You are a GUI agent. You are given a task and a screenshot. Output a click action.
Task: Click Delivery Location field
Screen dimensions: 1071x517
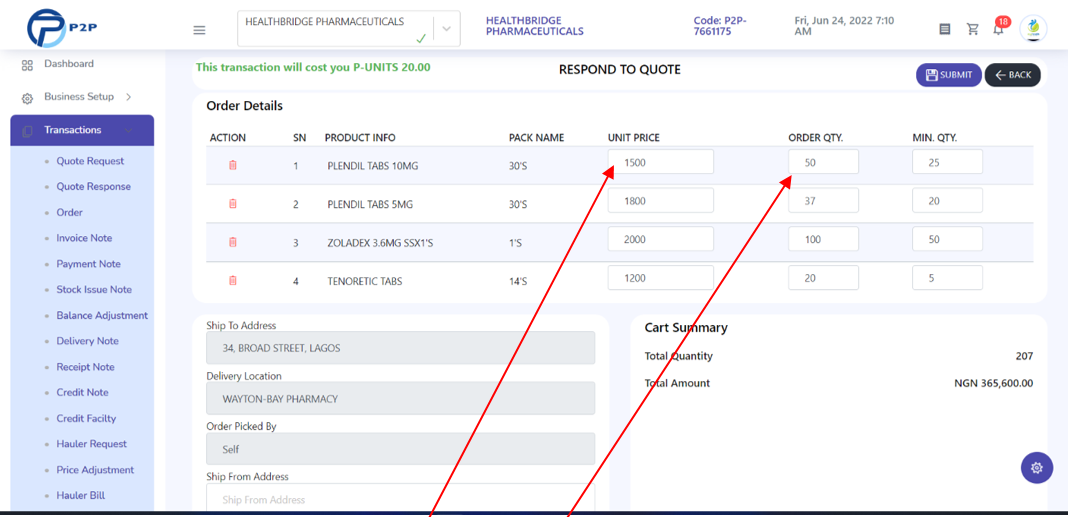tap(400, 398)
